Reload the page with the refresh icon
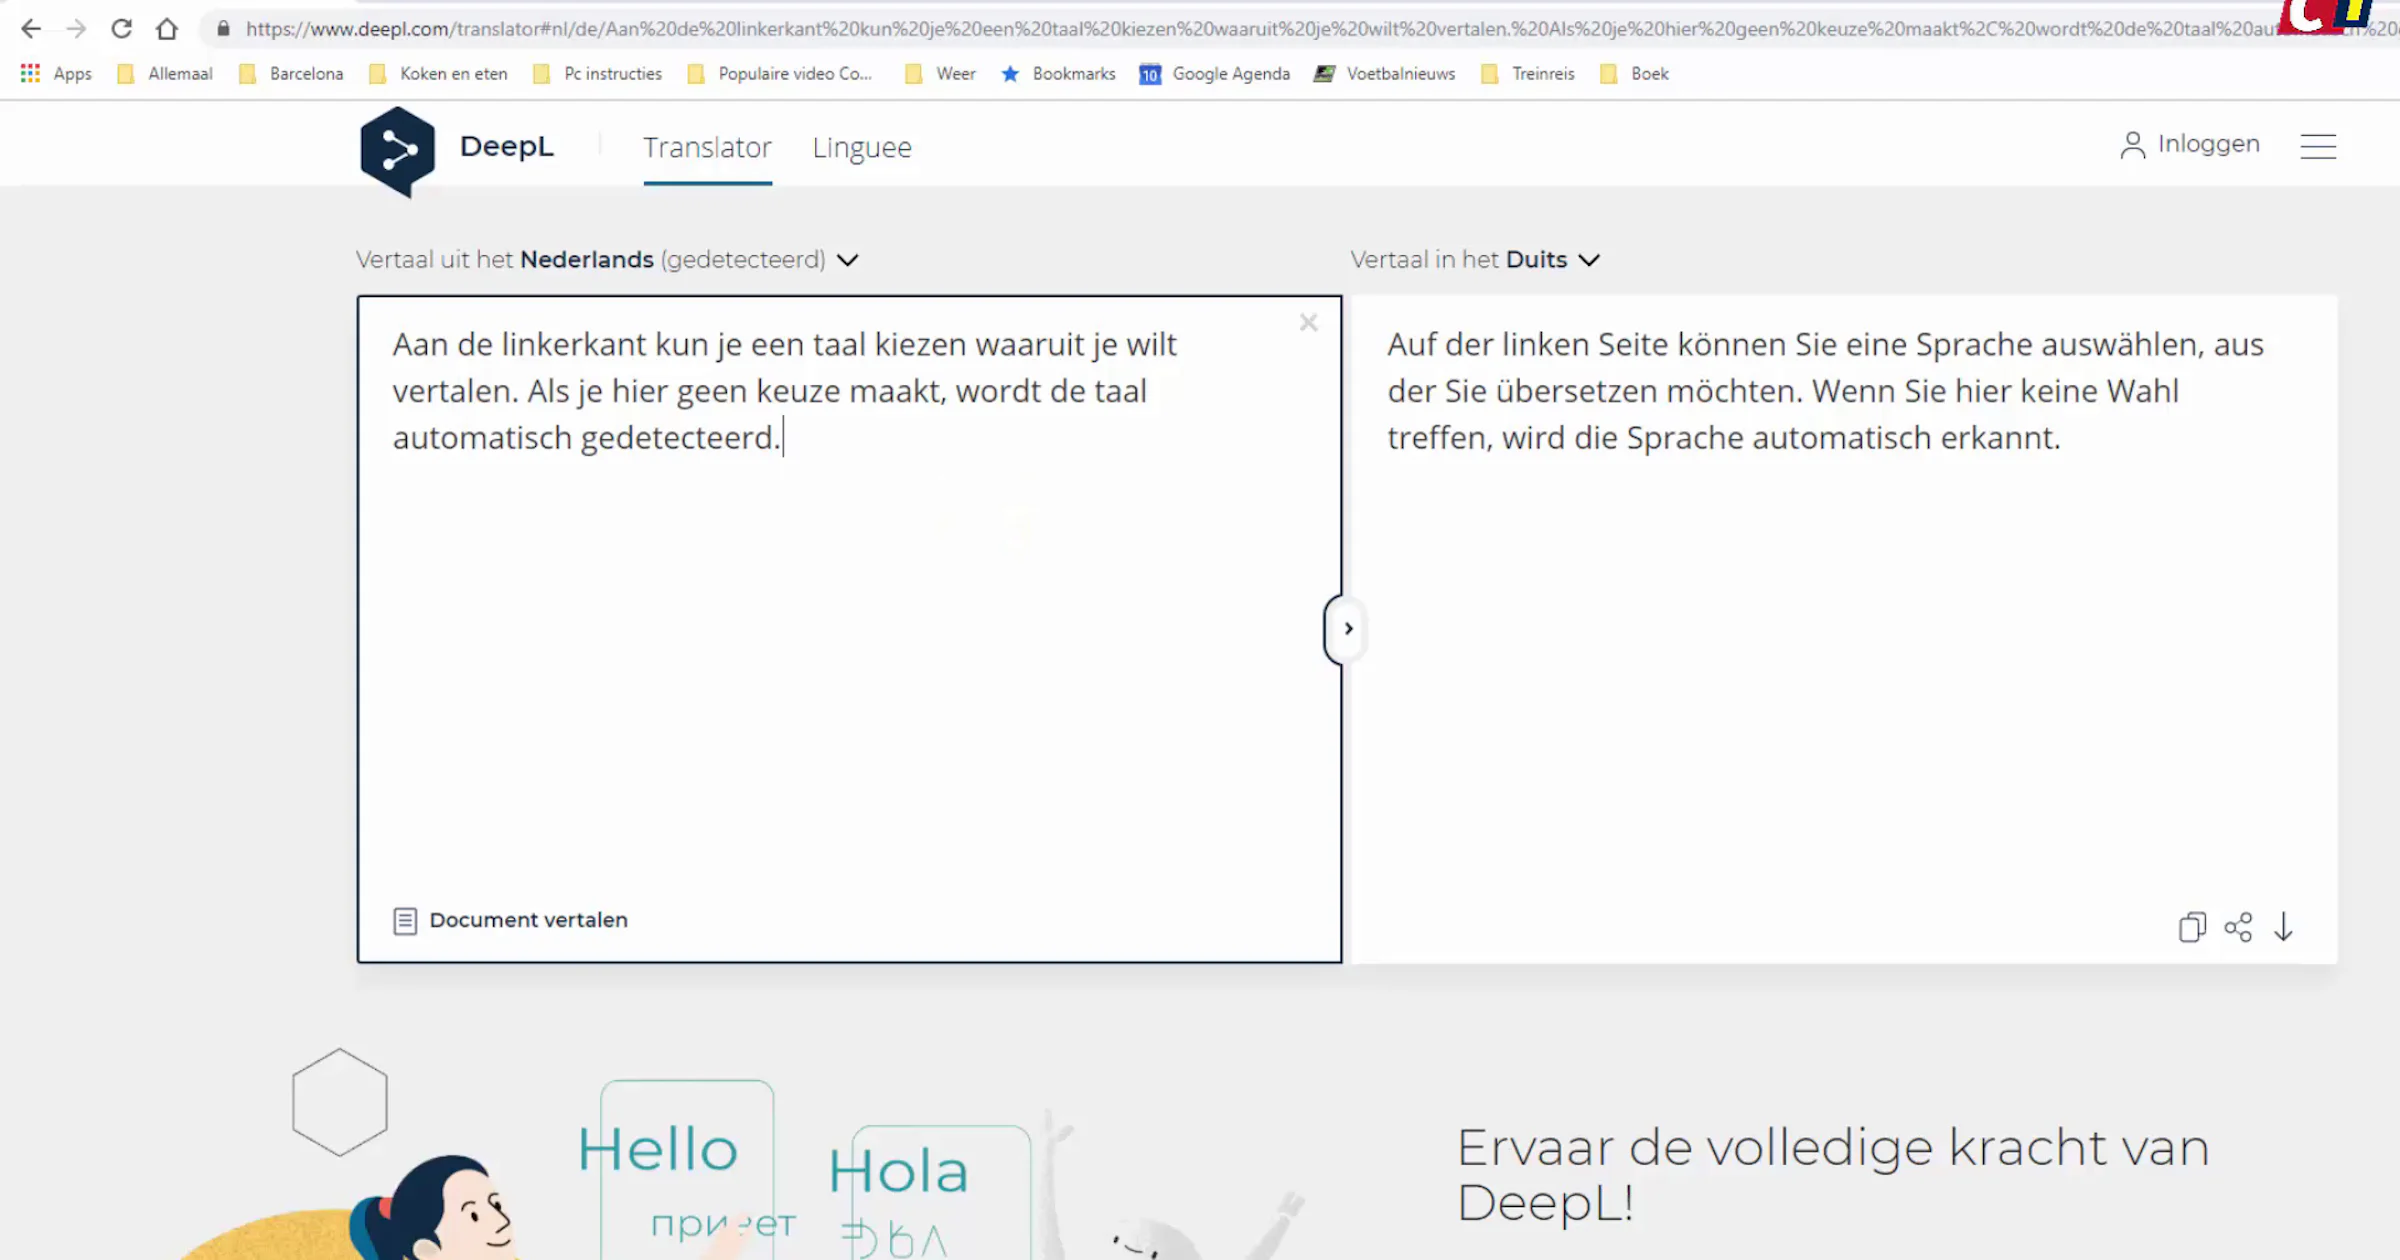Image resolution: width=2400 pixels, height=1260 pixels. click(121, 29)
